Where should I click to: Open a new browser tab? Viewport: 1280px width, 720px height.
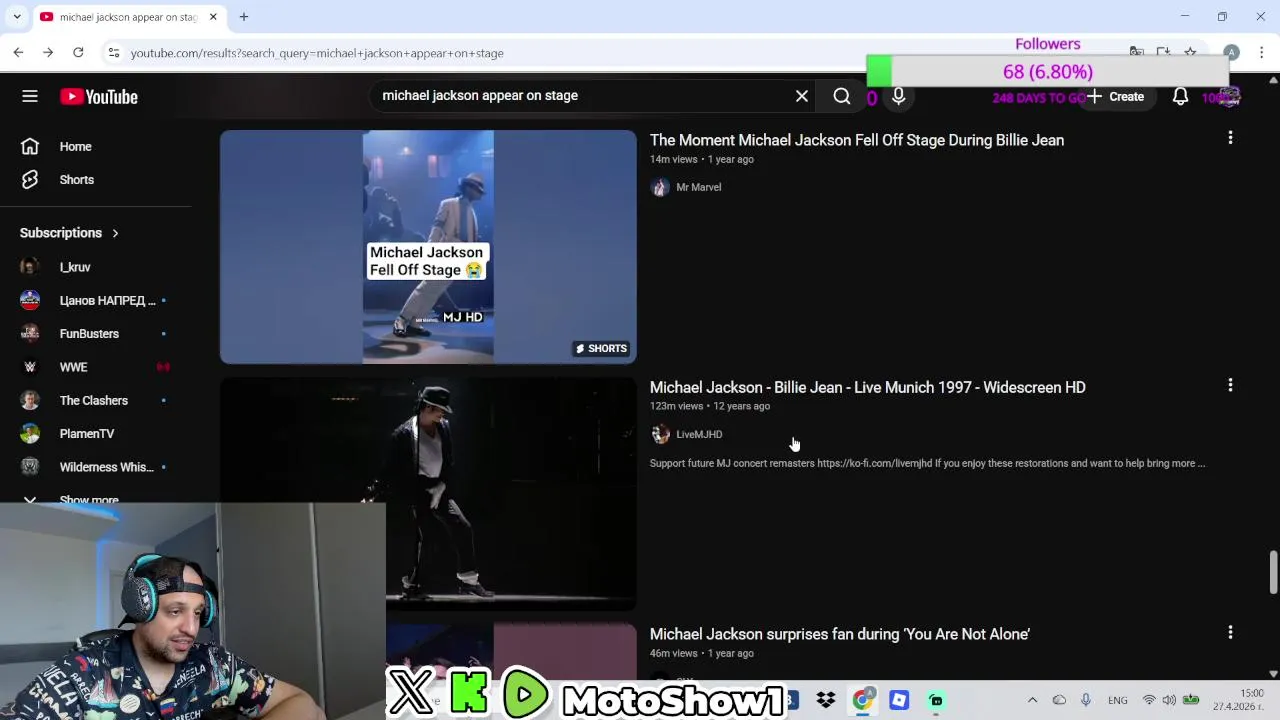(243, 16)
